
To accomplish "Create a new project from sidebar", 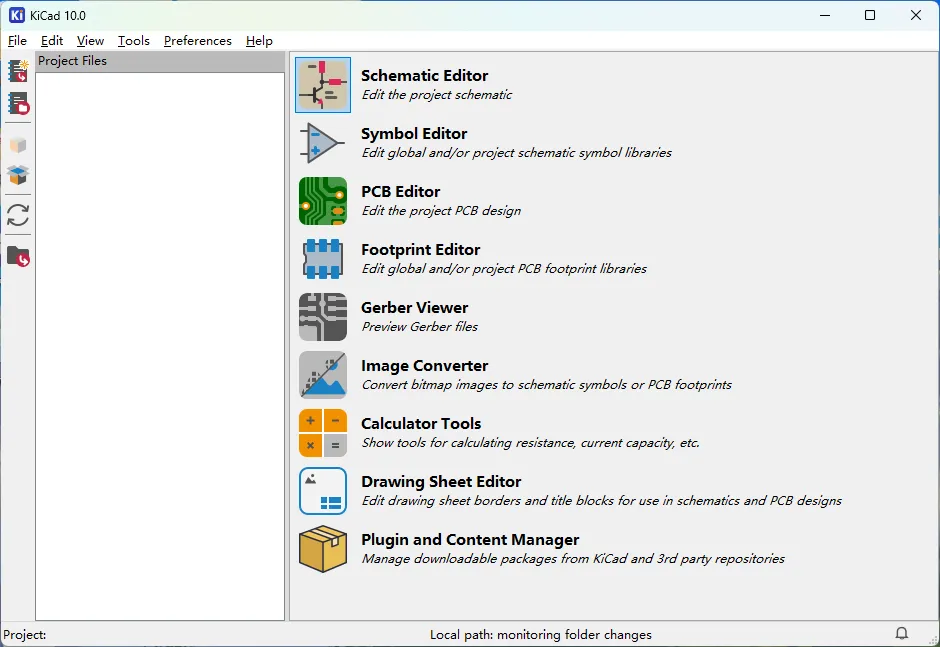I will [18, 71].
